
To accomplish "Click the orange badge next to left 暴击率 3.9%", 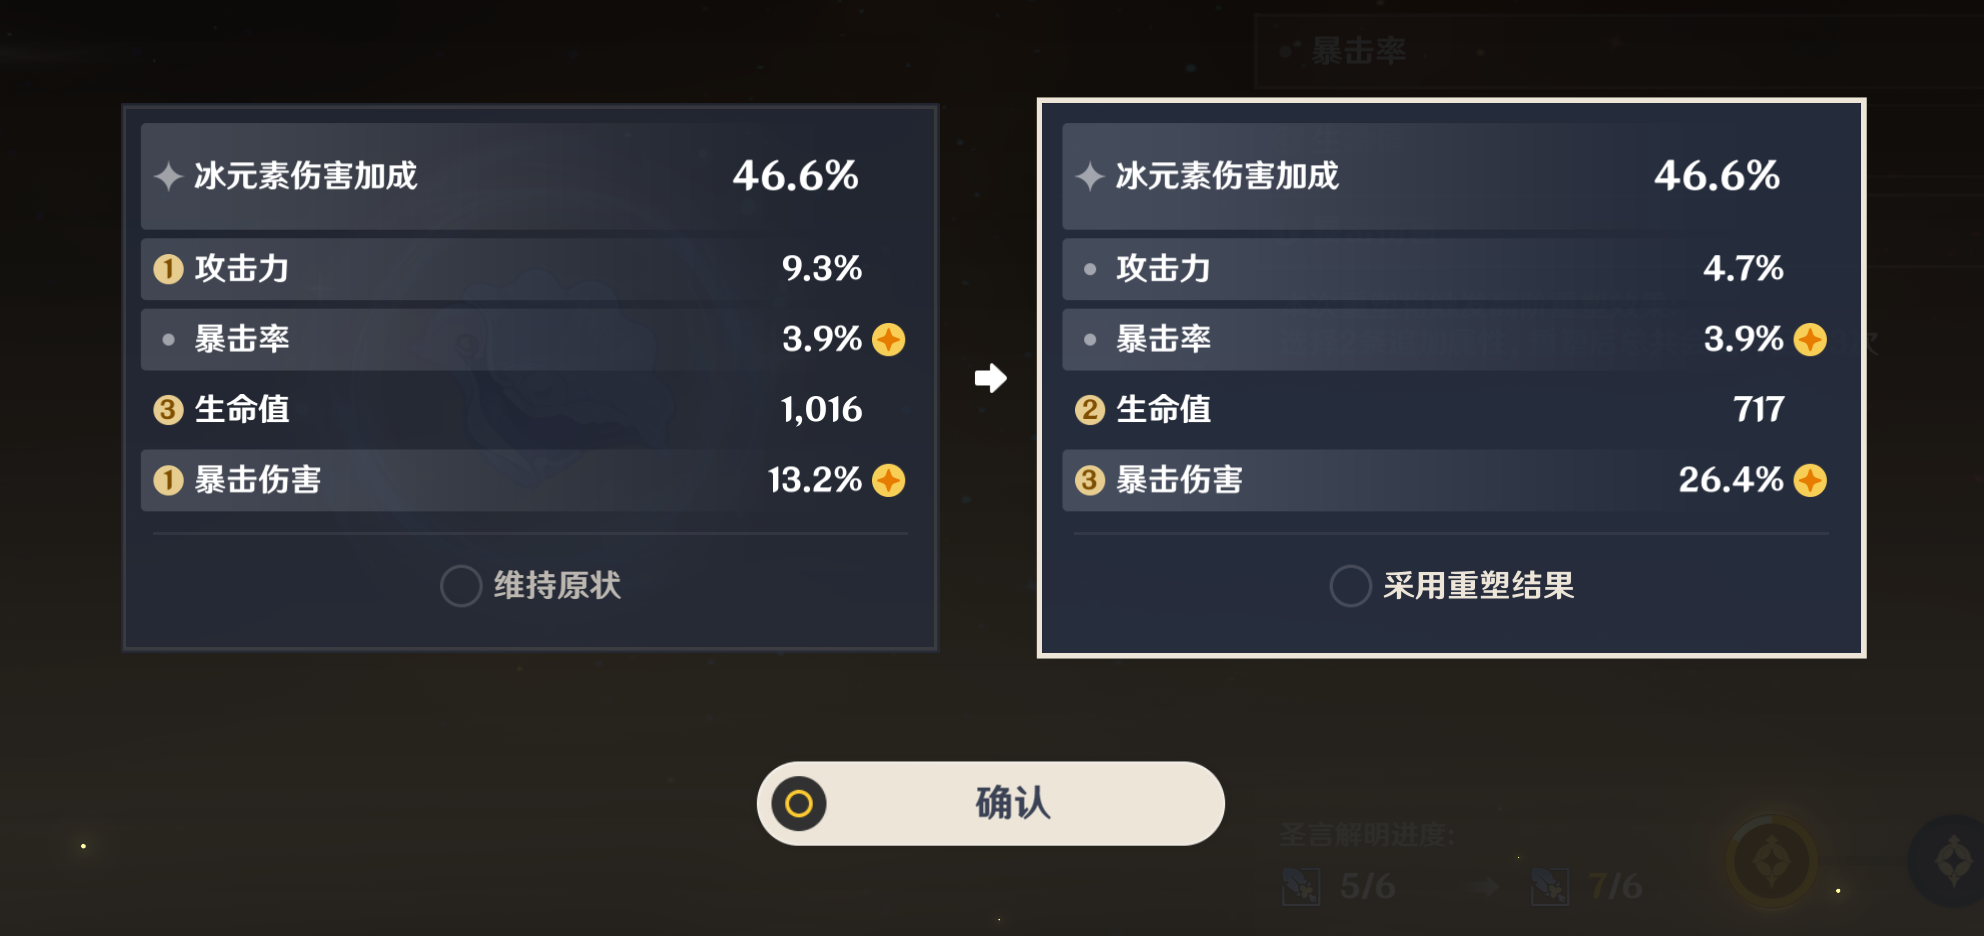I will point(889,340).
